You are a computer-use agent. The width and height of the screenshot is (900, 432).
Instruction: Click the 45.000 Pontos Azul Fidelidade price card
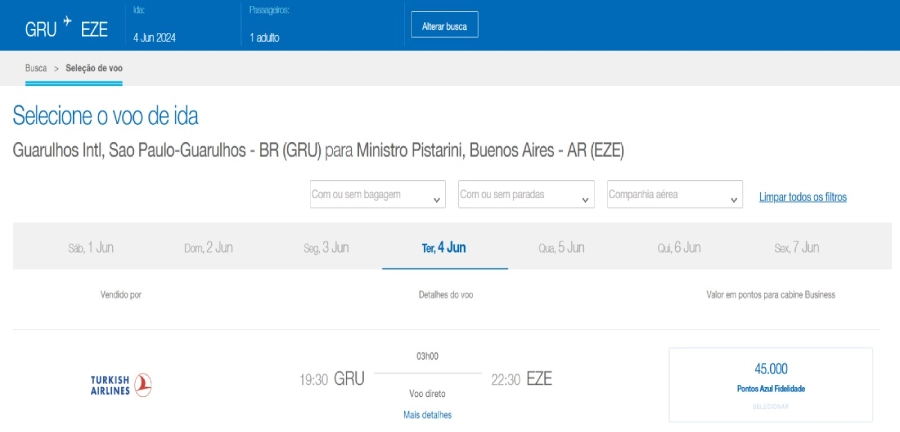click(770, 378)
